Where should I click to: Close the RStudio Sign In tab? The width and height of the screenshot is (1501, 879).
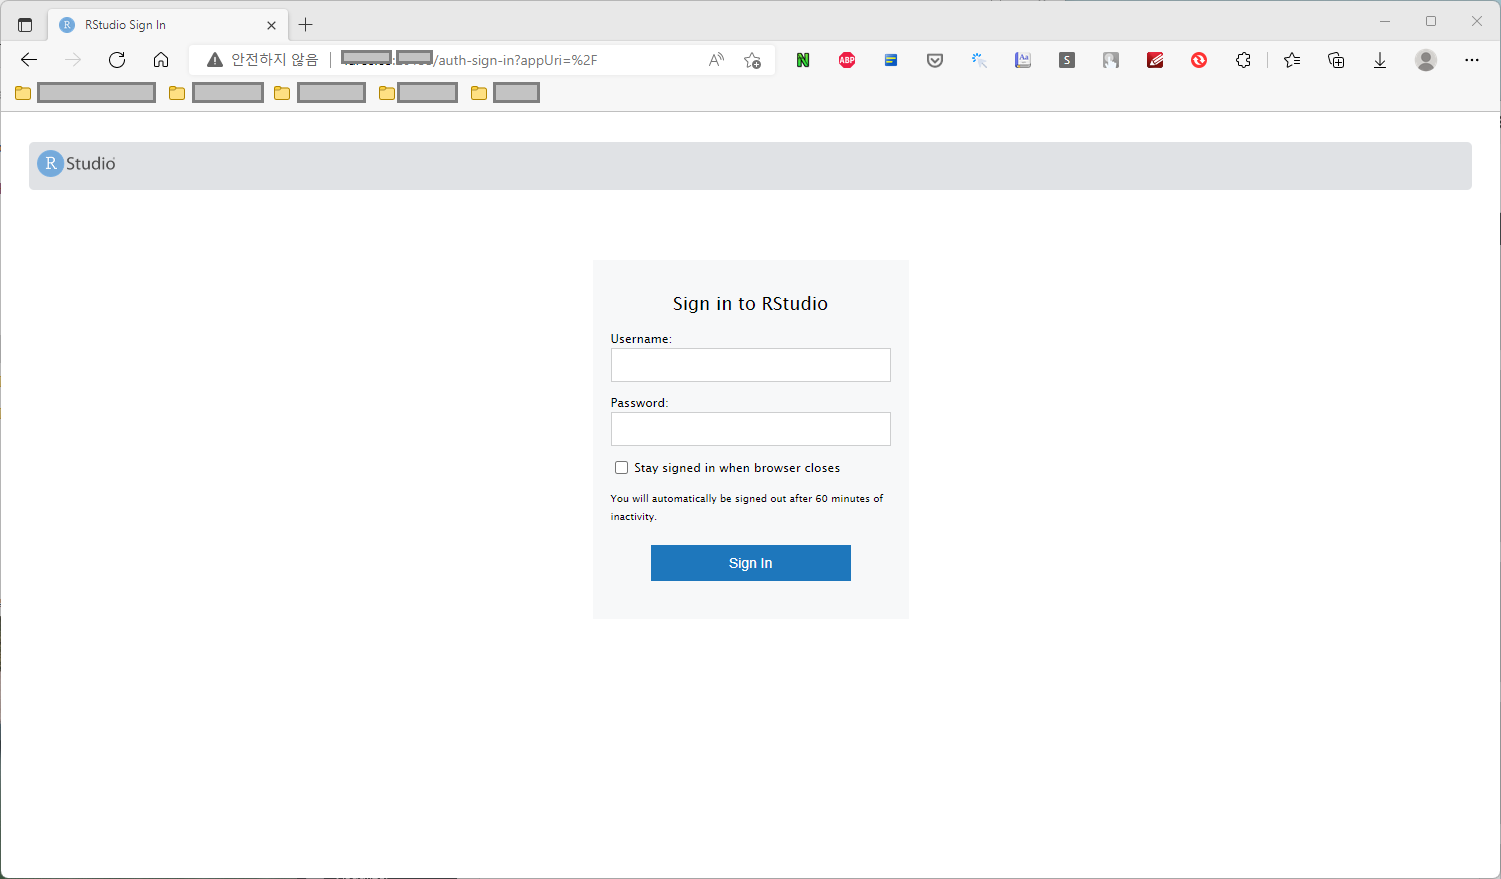coord(271,25)
